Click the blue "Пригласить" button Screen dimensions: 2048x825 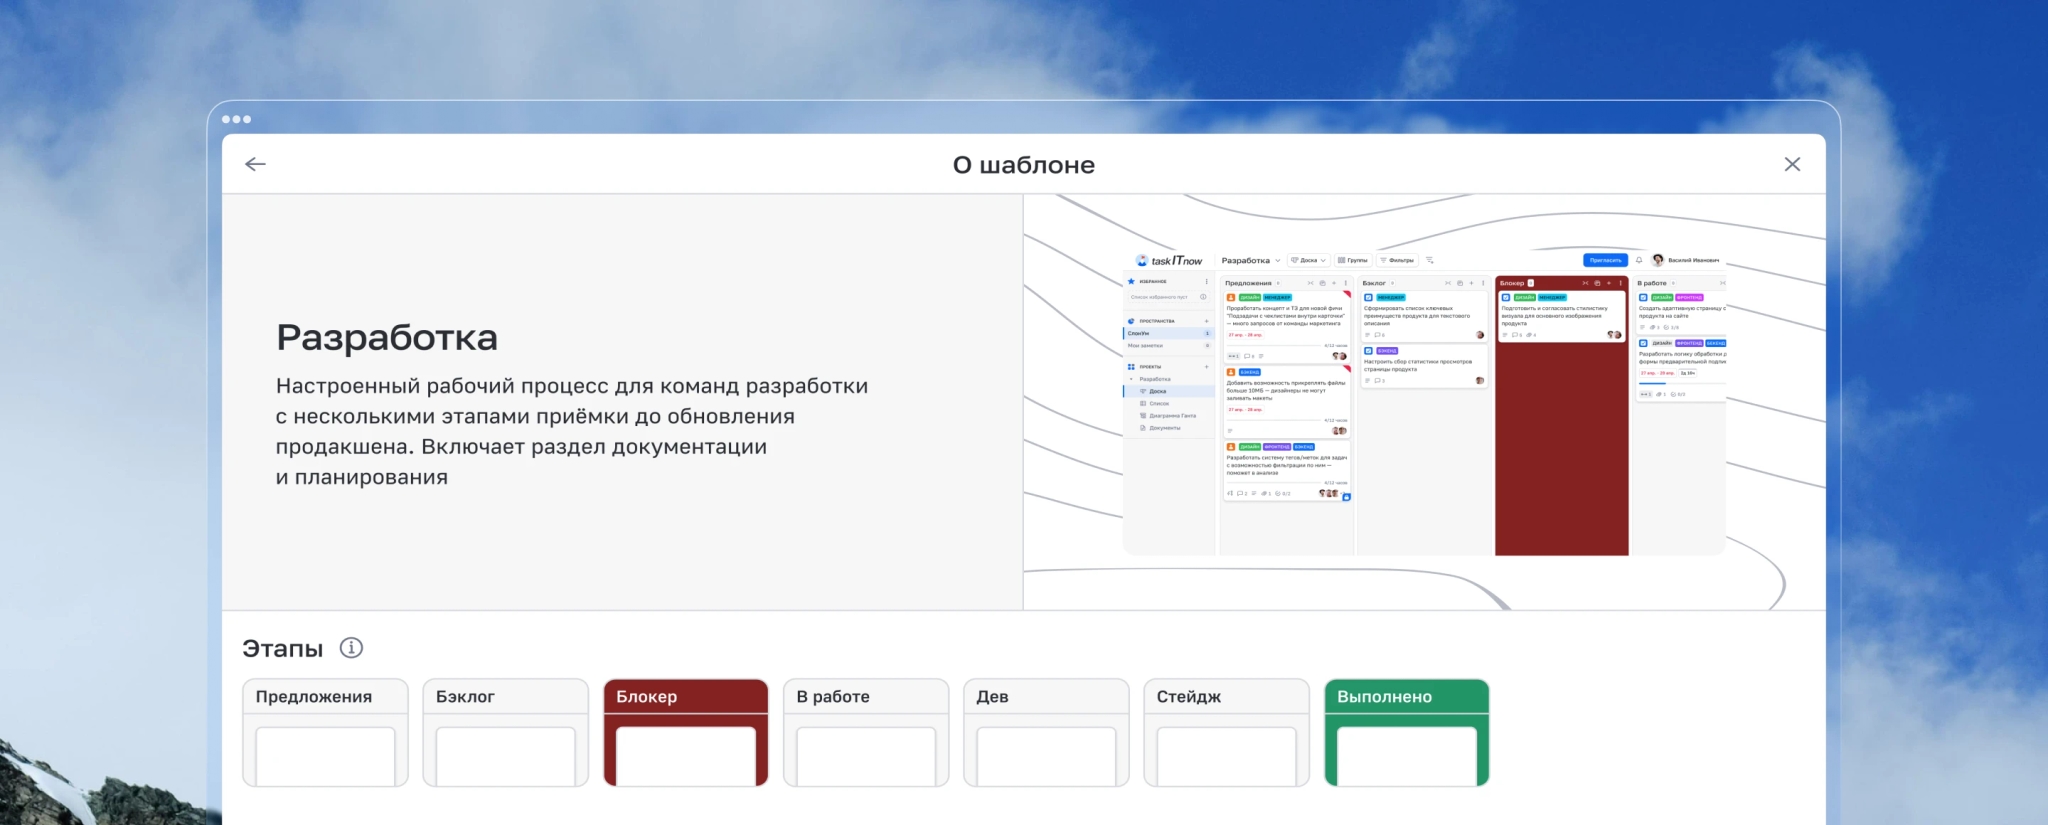1605,260
